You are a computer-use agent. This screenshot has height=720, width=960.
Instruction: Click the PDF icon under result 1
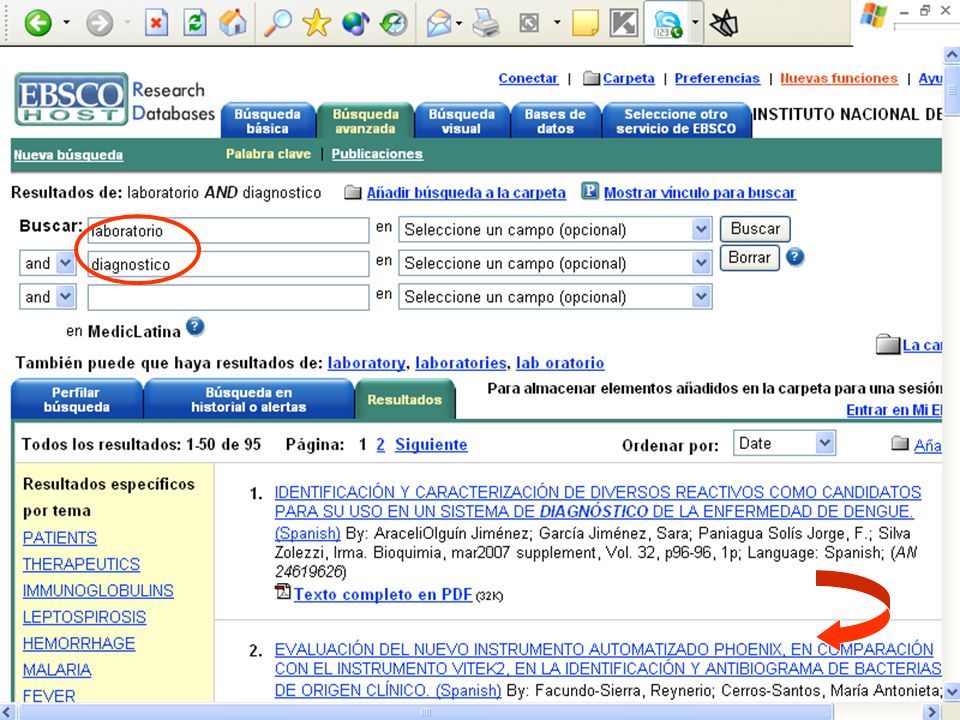point(282,591)
